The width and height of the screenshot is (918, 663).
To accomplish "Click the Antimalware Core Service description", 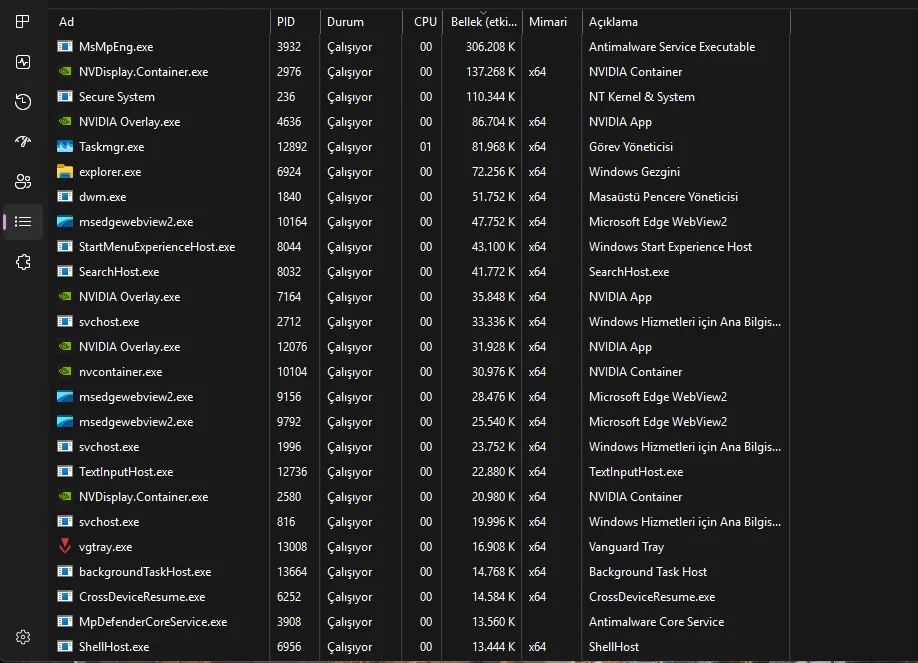I will pyautogui.click(x=656, y=621).
